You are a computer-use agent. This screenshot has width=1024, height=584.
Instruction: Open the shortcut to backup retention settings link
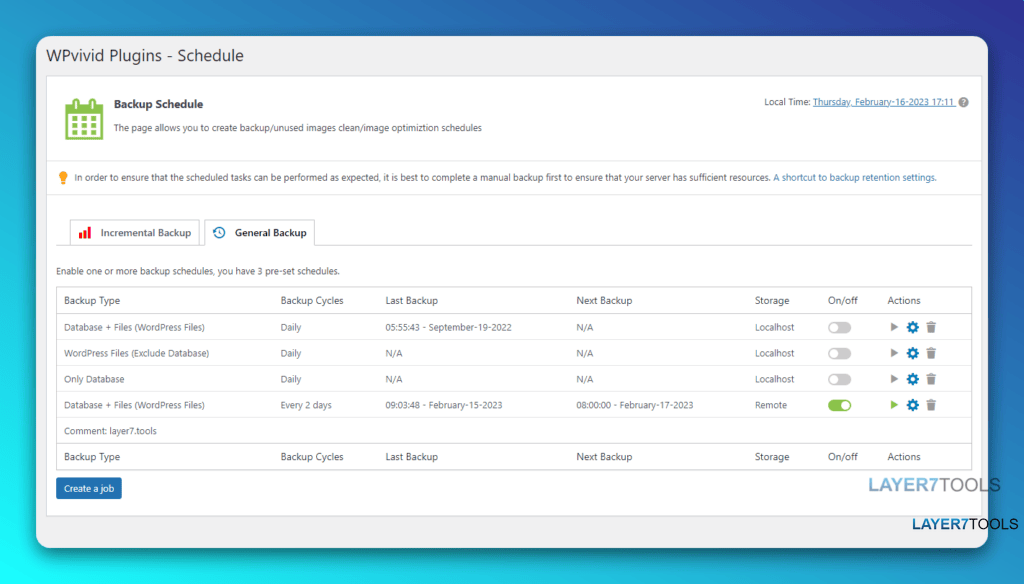coord(854,178)
